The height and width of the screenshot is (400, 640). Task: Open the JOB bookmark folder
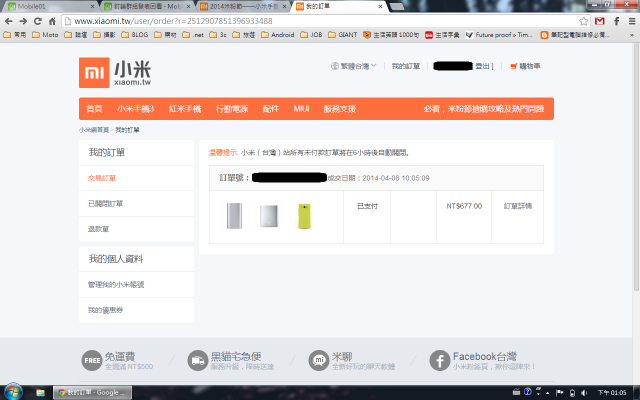tap(311, 35)
